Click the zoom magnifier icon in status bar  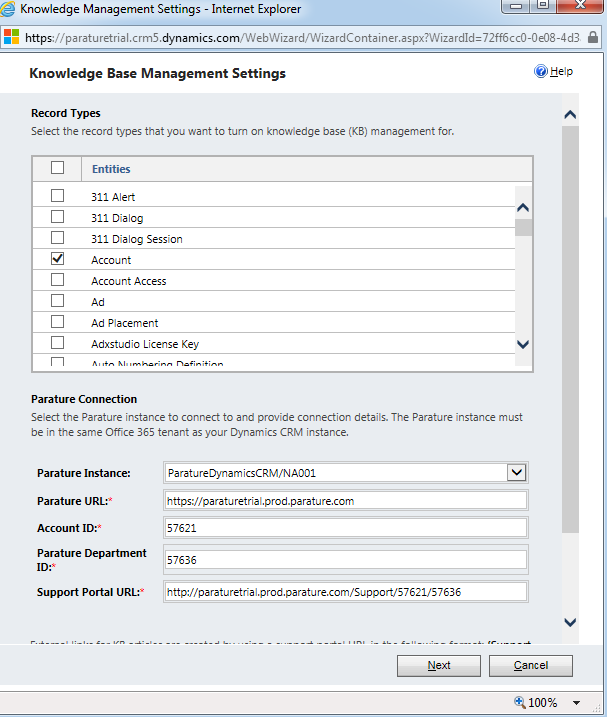pos(520,702)
